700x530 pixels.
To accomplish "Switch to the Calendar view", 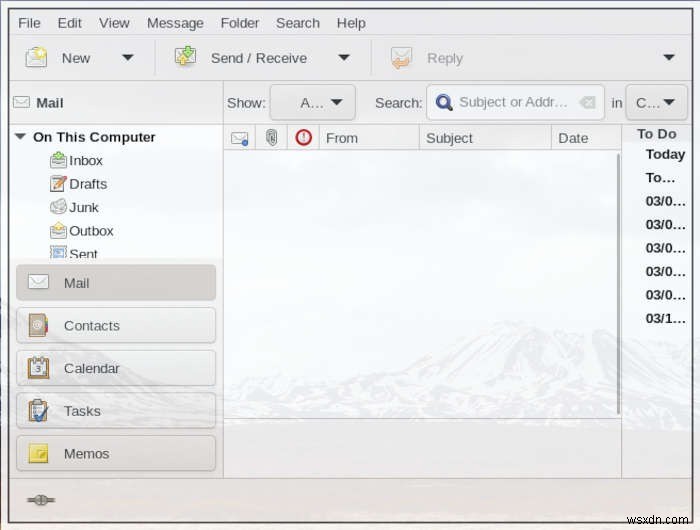I will (x=116, y=368).
